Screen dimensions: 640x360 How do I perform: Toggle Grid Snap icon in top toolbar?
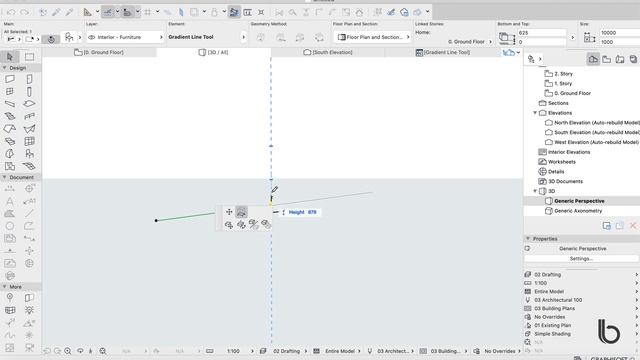click(148, 12)
